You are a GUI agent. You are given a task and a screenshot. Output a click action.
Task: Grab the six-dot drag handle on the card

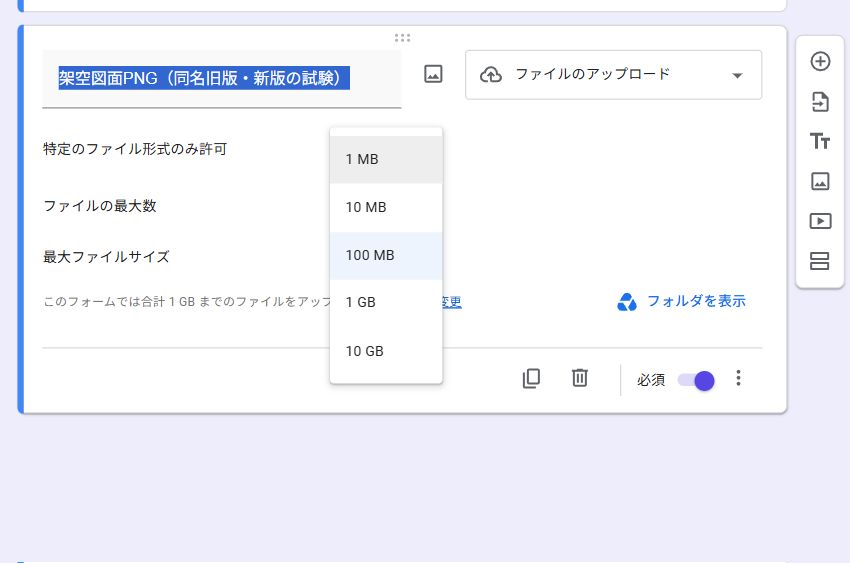402,37
